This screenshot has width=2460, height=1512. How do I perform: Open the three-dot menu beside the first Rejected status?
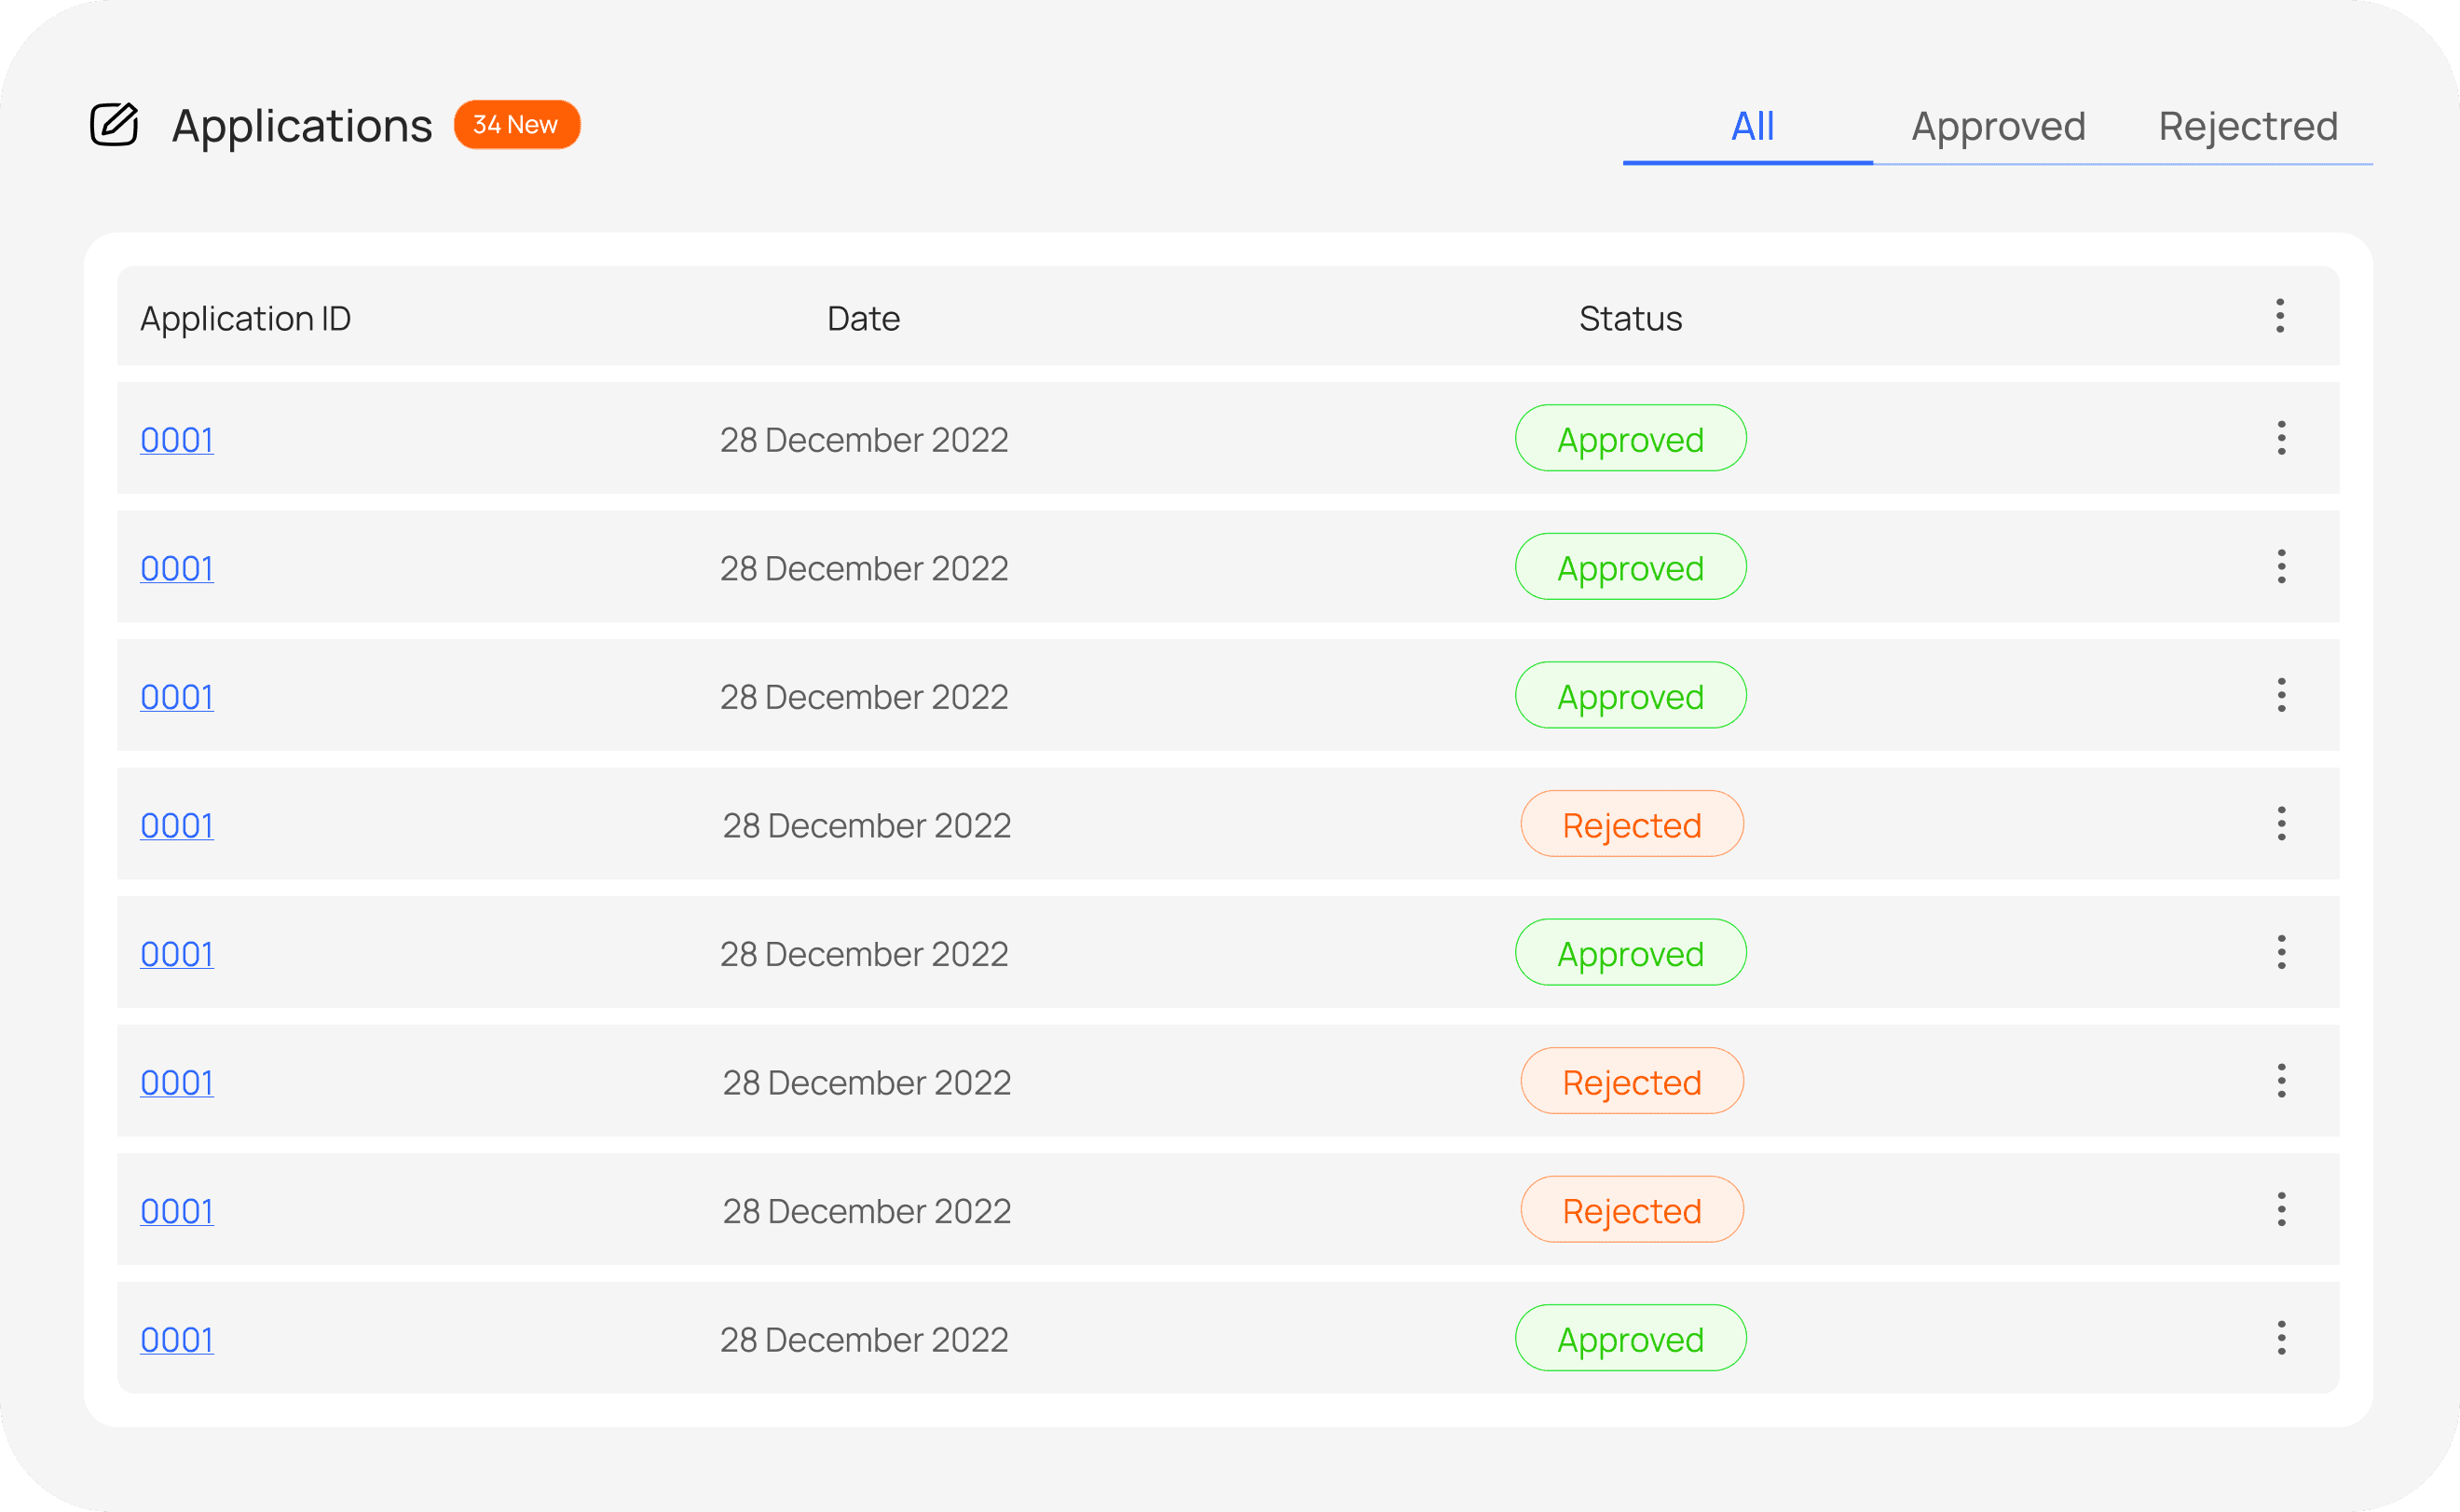pos(2281,824)
